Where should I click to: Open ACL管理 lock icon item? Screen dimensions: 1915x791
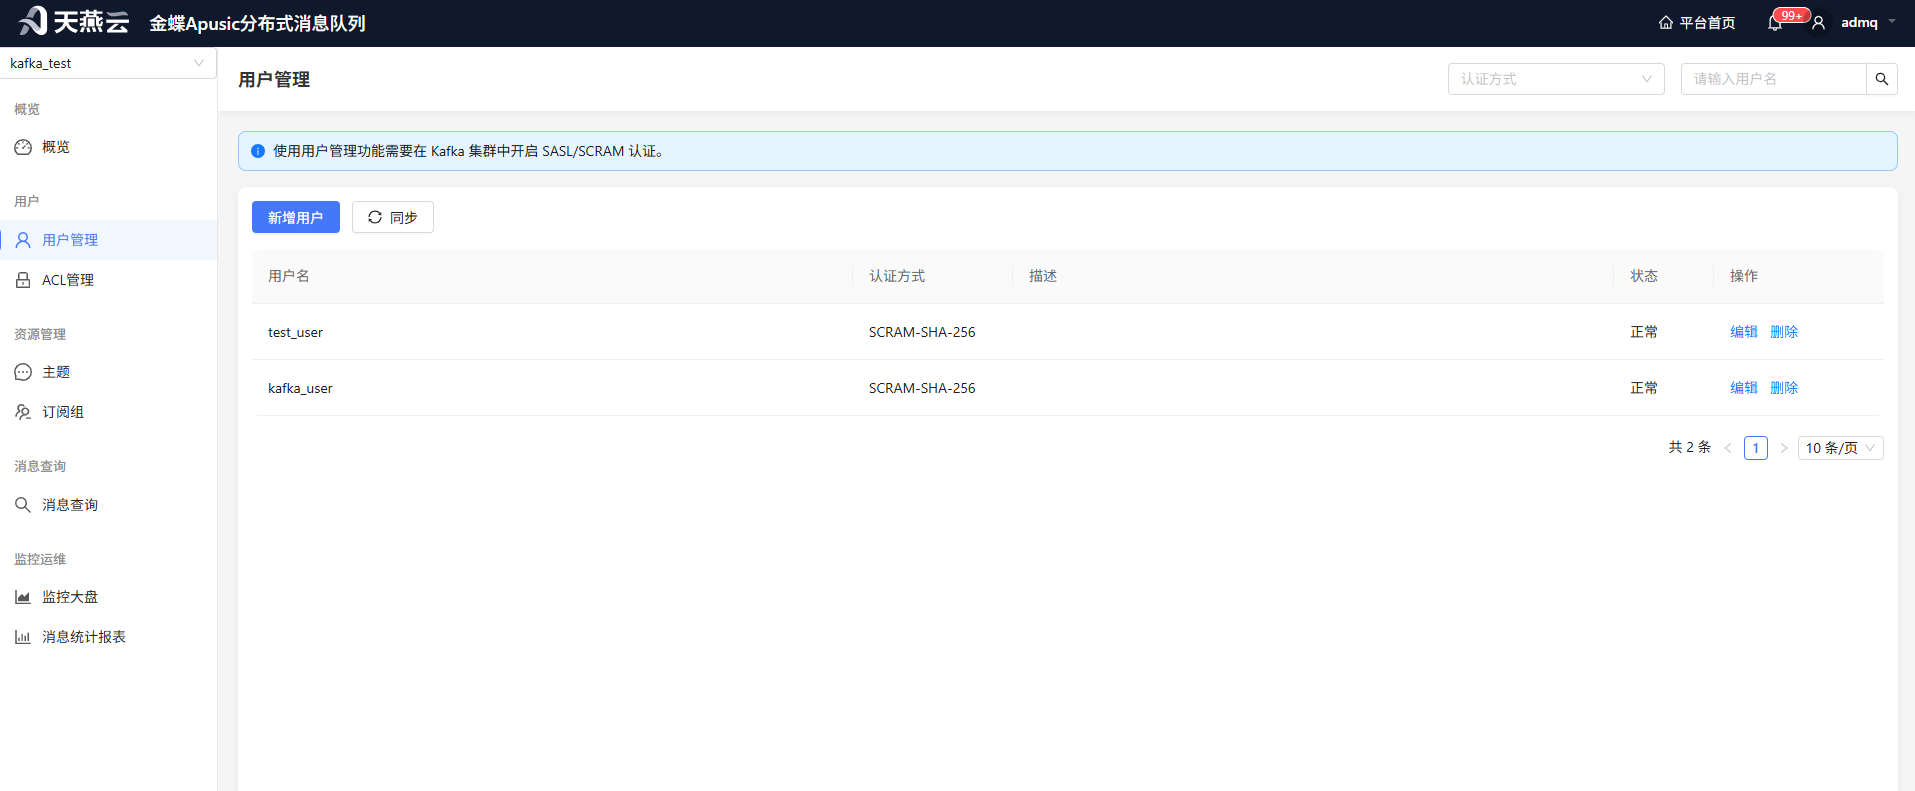(108, 280)
